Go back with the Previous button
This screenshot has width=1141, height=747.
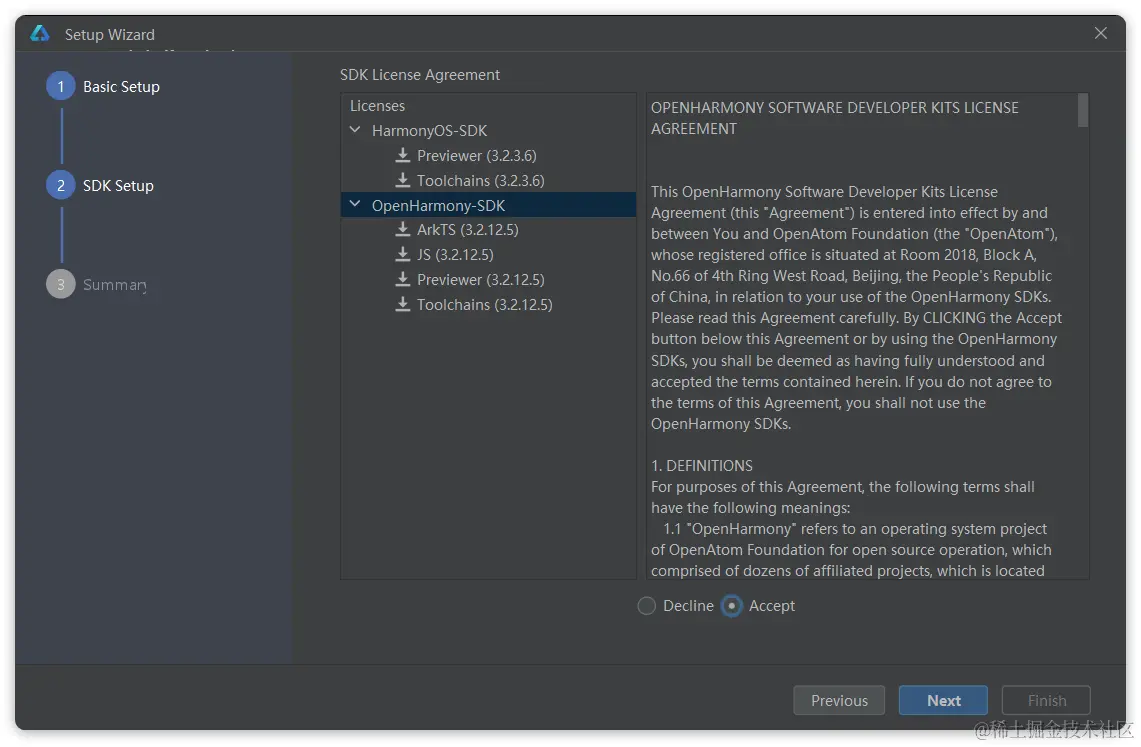[x=839, y=700]
